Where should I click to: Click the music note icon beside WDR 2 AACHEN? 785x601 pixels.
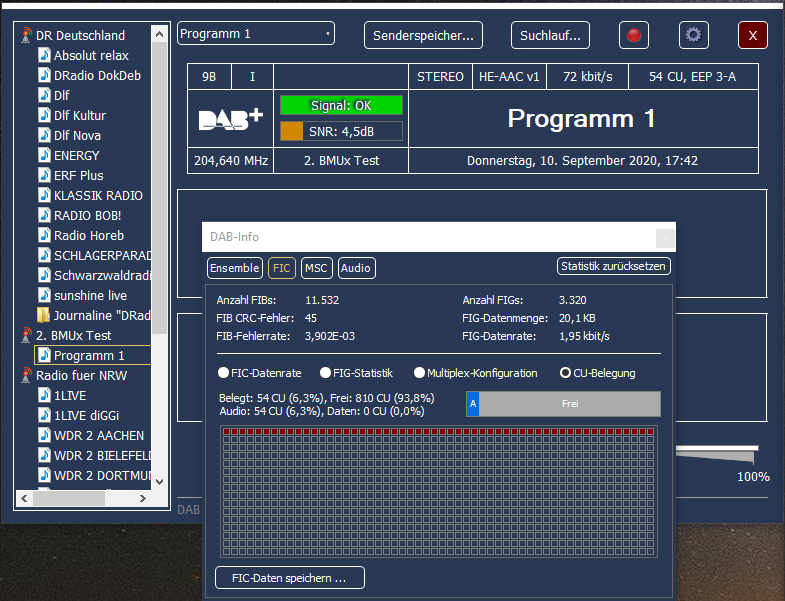pos(44,436)
